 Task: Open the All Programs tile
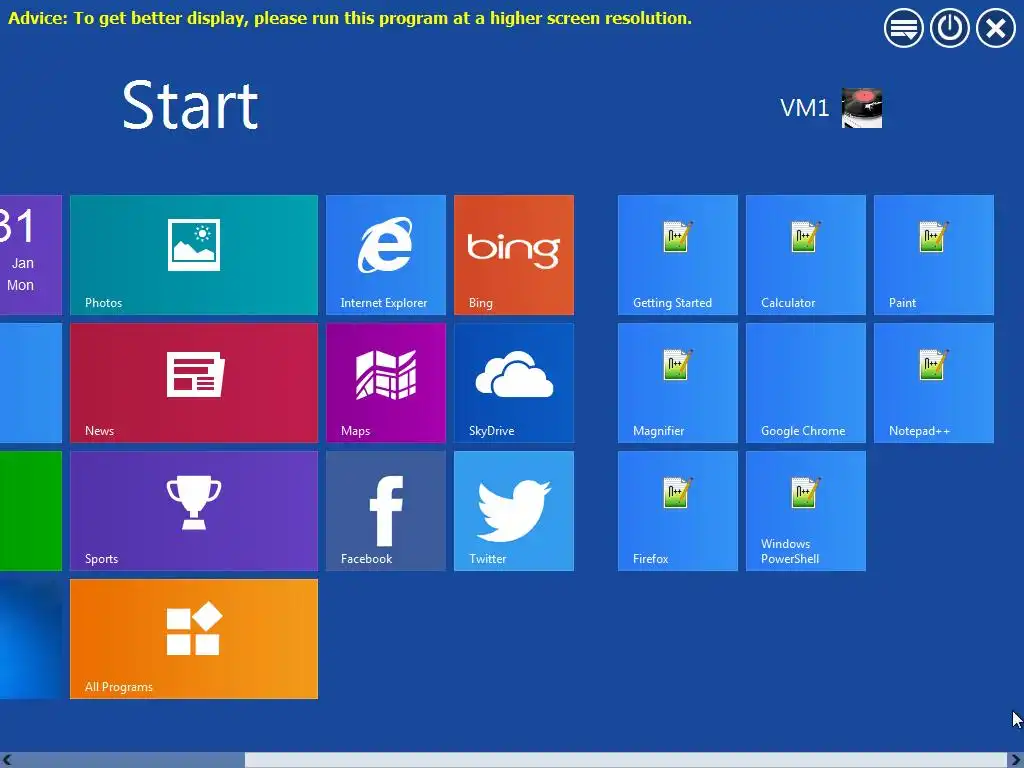click(194, 639)
